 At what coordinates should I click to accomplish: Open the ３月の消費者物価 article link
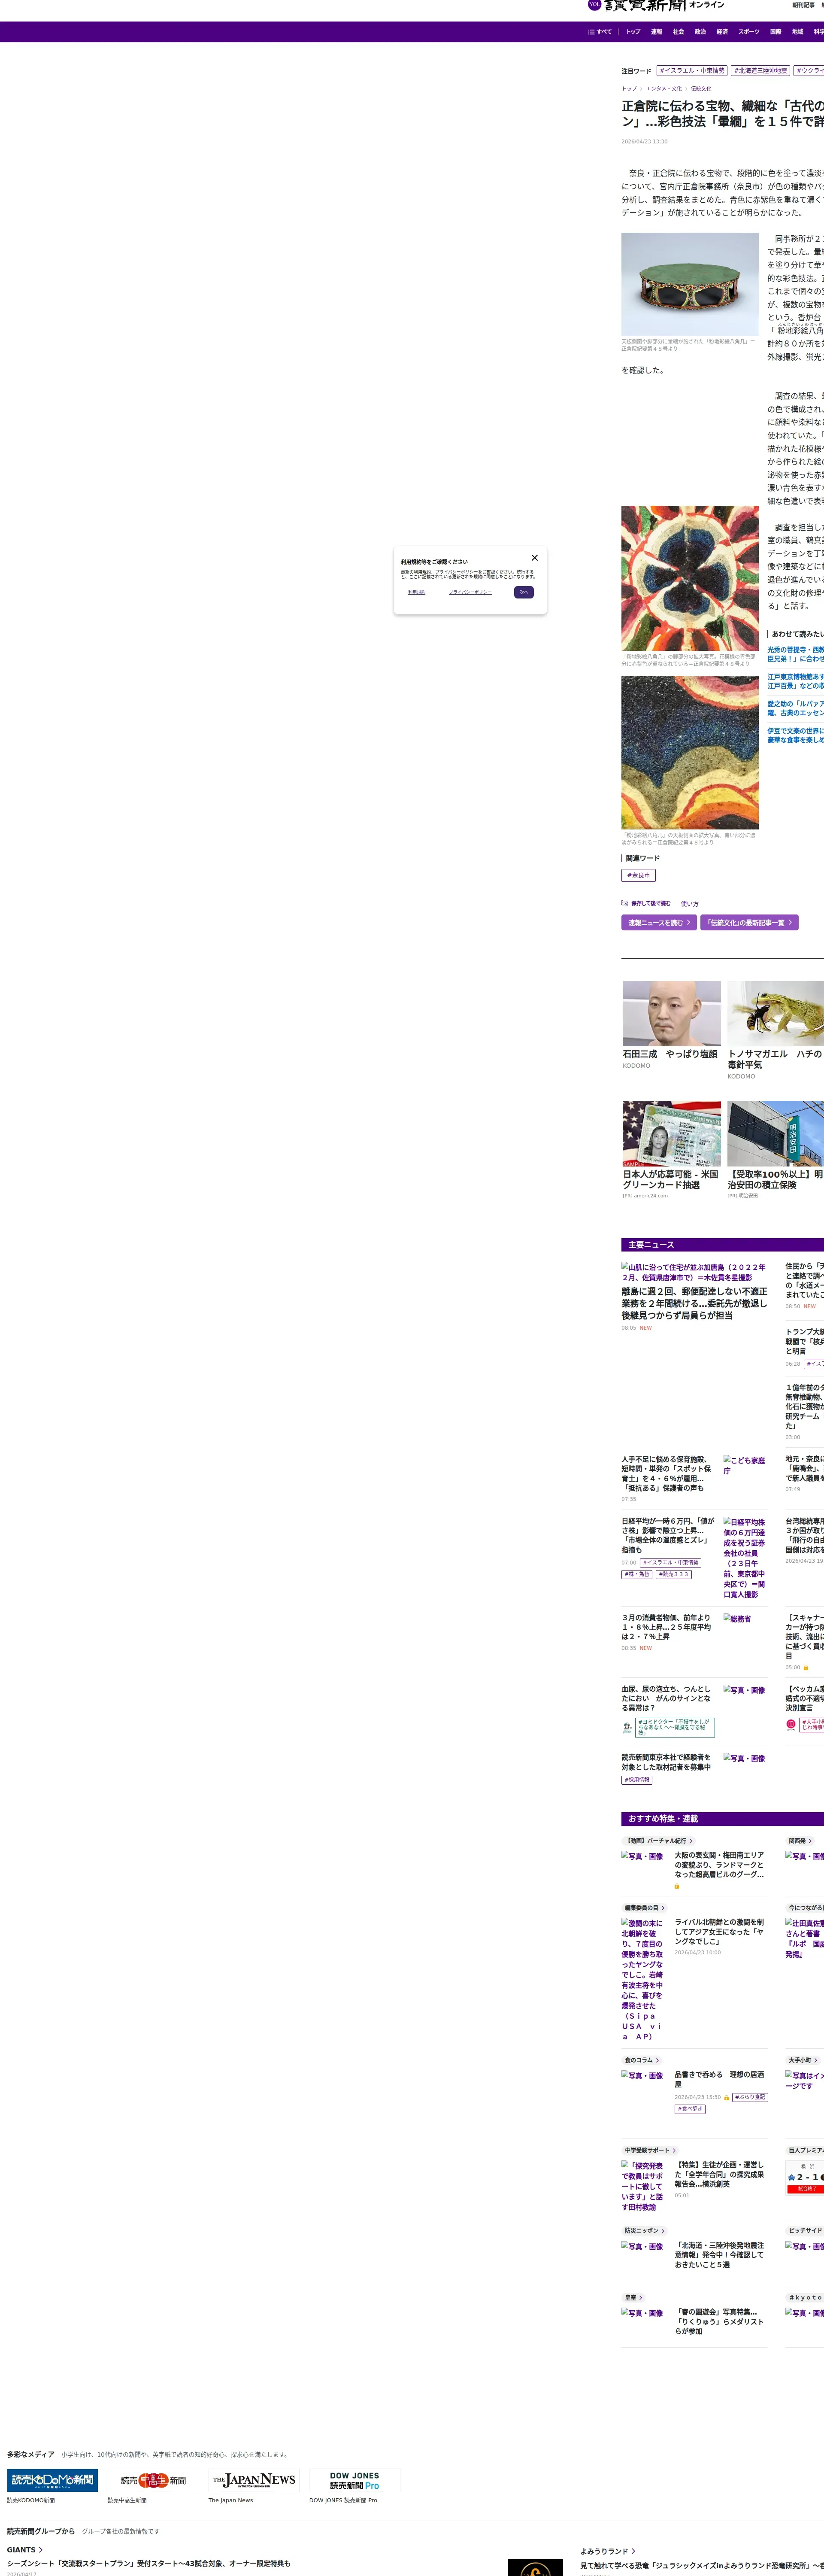click(666, 1627)
